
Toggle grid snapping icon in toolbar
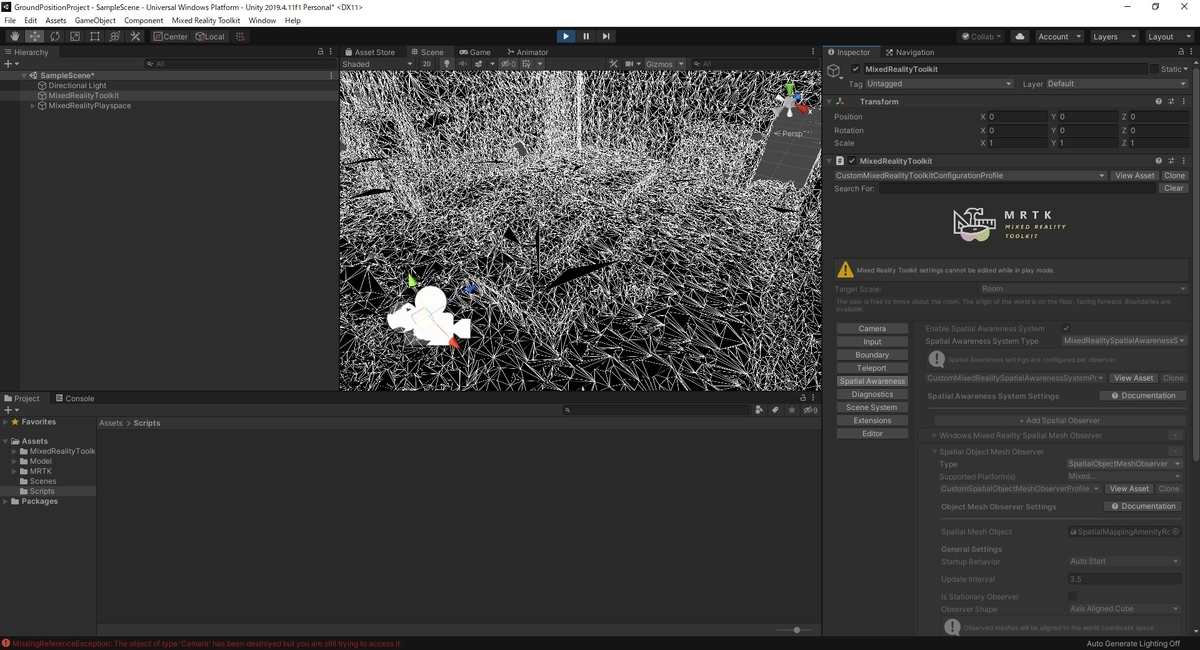[240, 36]
